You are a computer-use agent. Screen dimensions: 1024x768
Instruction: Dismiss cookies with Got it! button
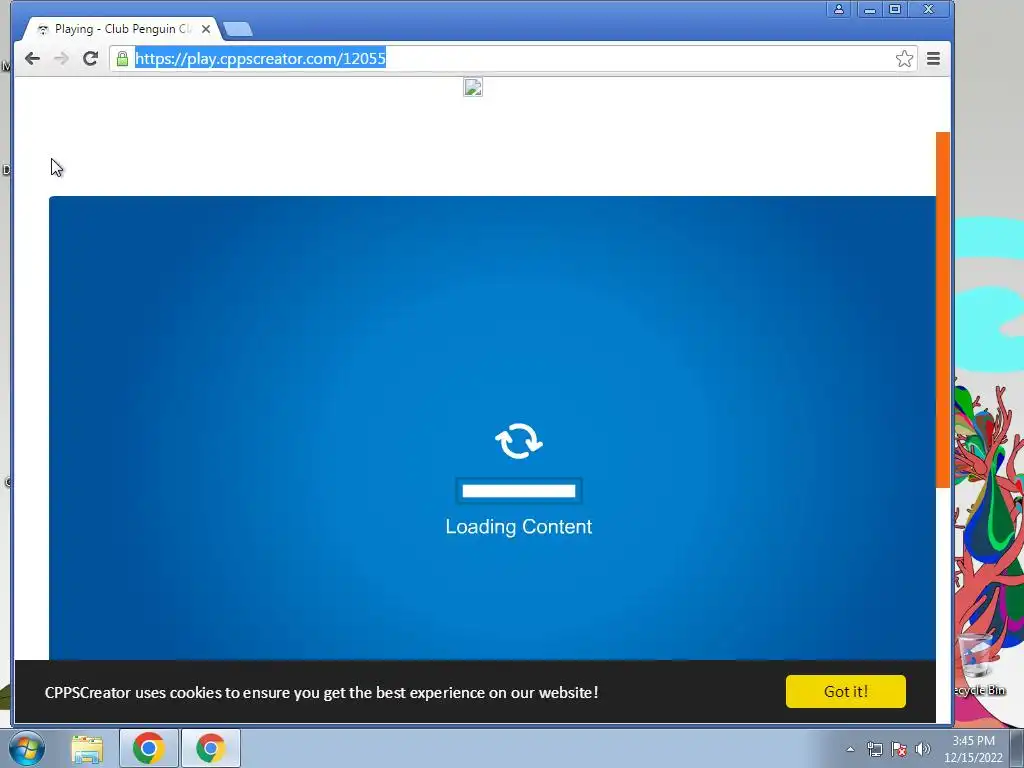(x=846, y=692)
